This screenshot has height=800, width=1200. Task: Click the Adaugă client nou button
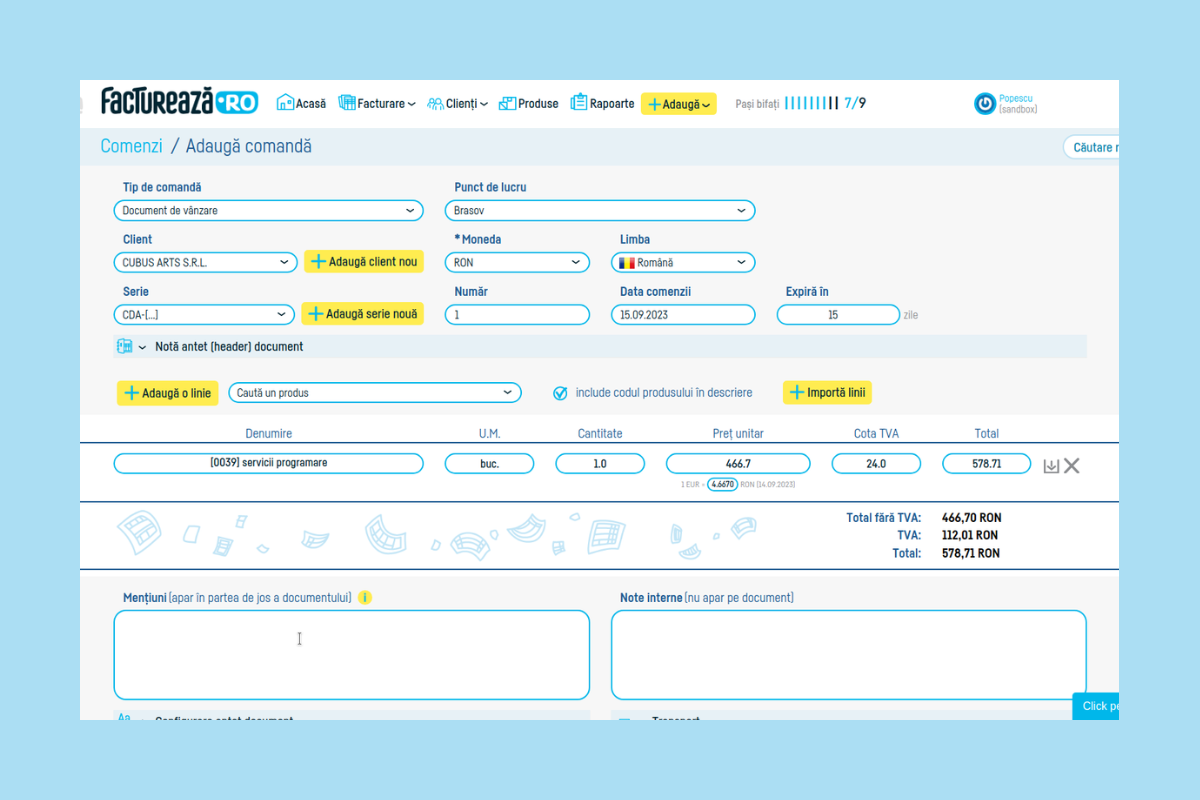click(363, 262)
